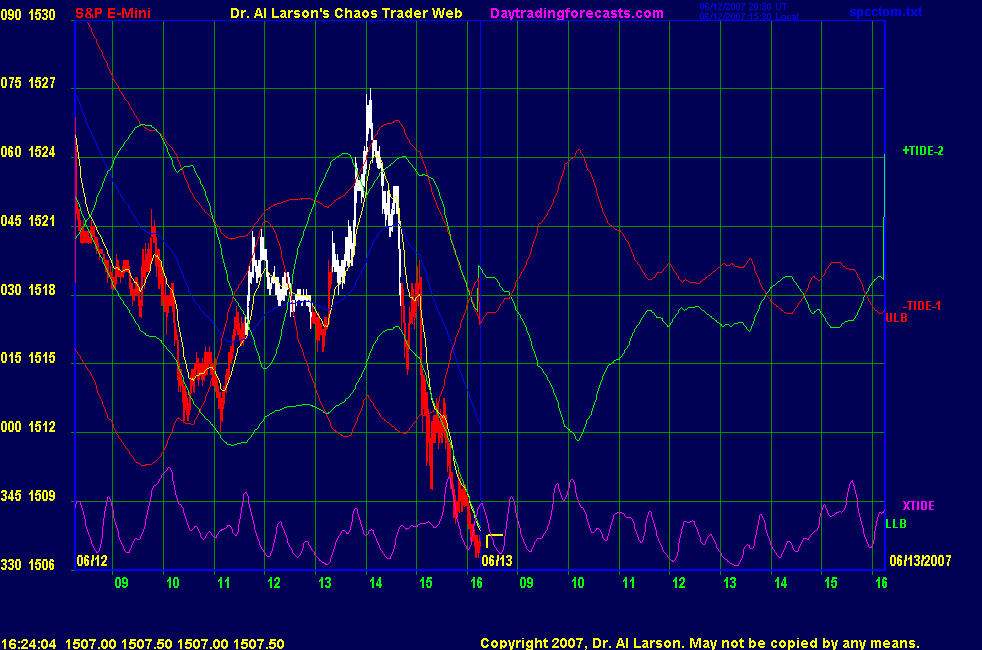This screenshot has width=982, height=650.
Task: Select the -TIDE-1 legend label
Action: point(921,305)
